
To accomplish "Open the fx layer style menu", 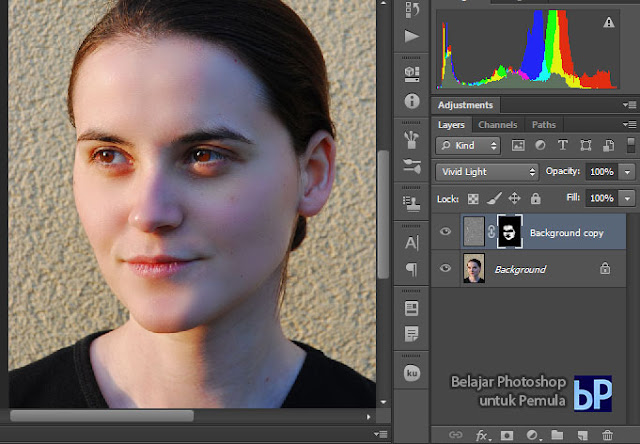I will tap(482, 435).
